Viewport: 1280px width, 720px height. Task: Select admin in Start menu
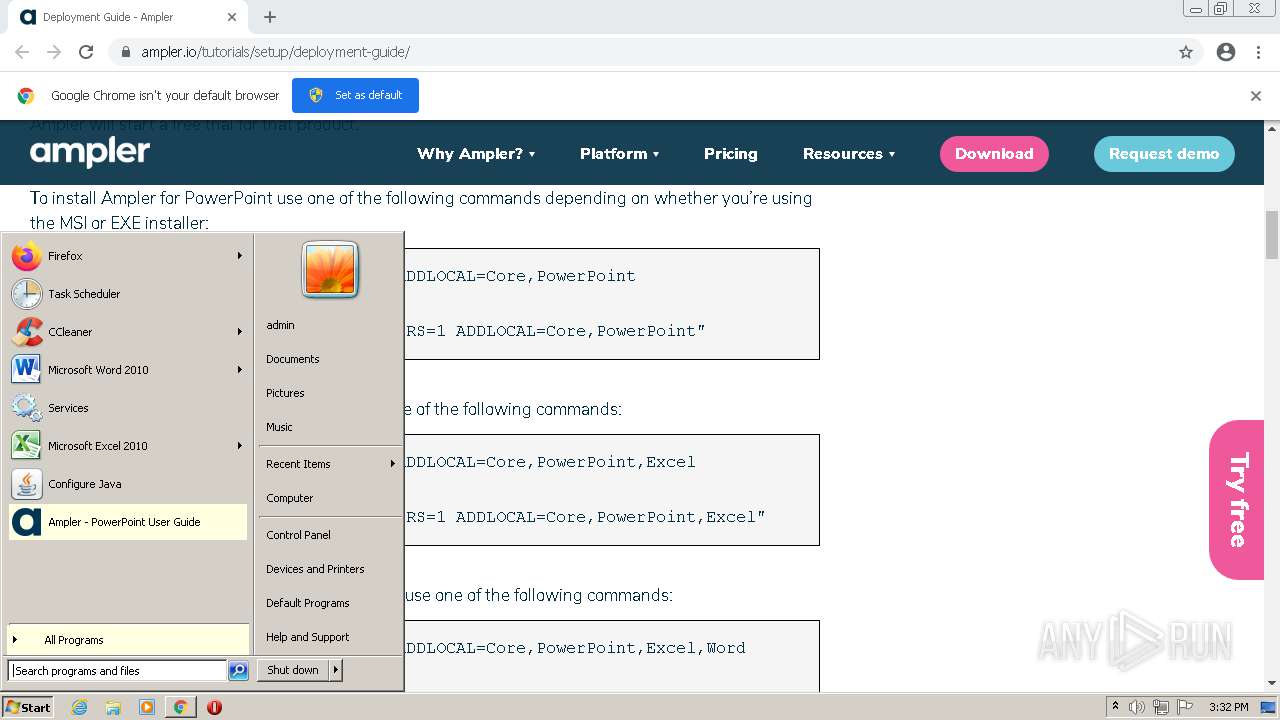pyautogui.click(x=280, y=325)
